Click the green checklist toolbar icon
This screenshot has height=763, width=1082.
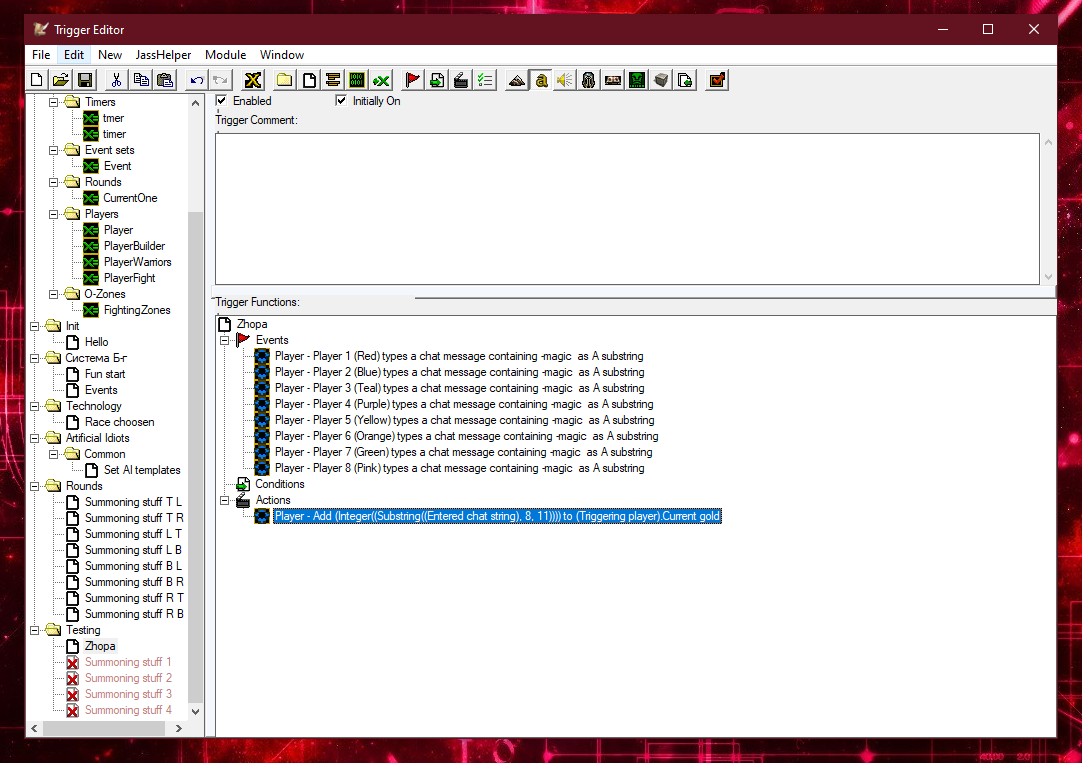(485, 80)
